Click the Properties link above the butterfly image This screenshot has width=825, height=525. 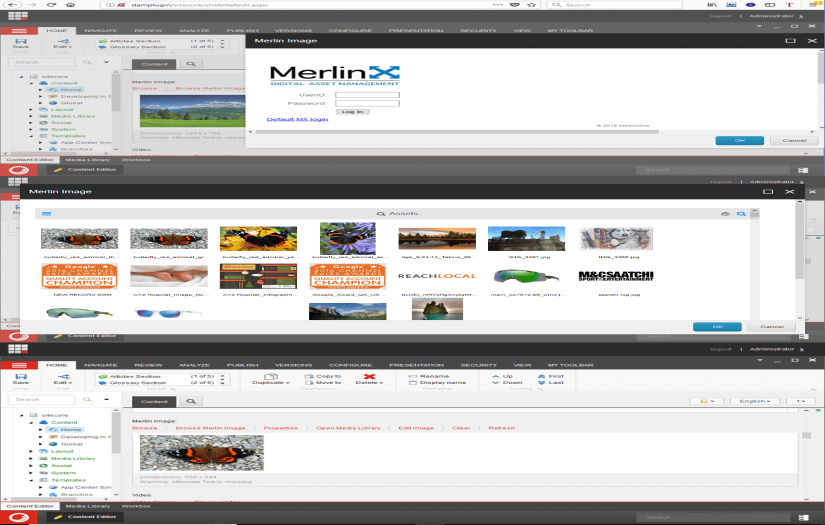point(280,428)
